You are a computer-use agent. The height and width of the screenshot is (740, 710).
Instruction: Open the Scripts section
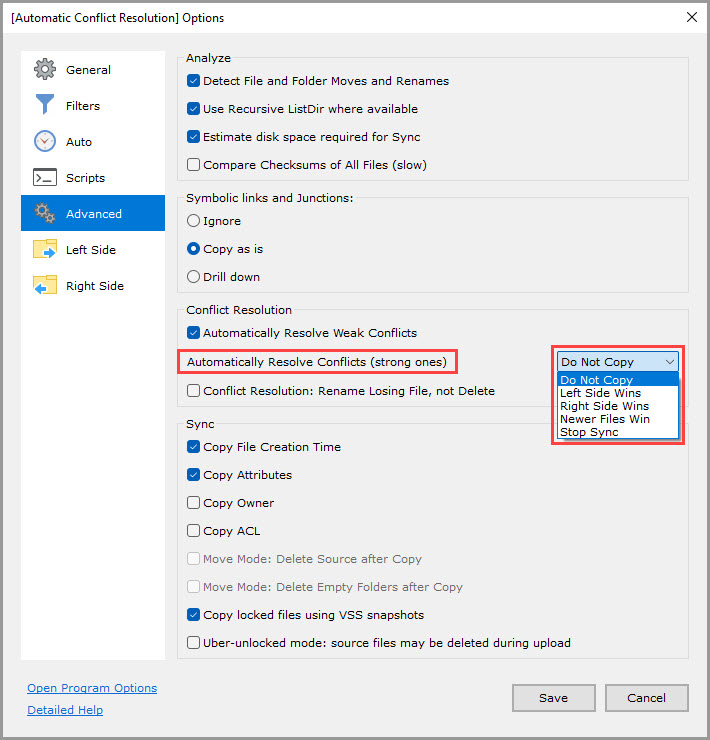pos(93,177)
